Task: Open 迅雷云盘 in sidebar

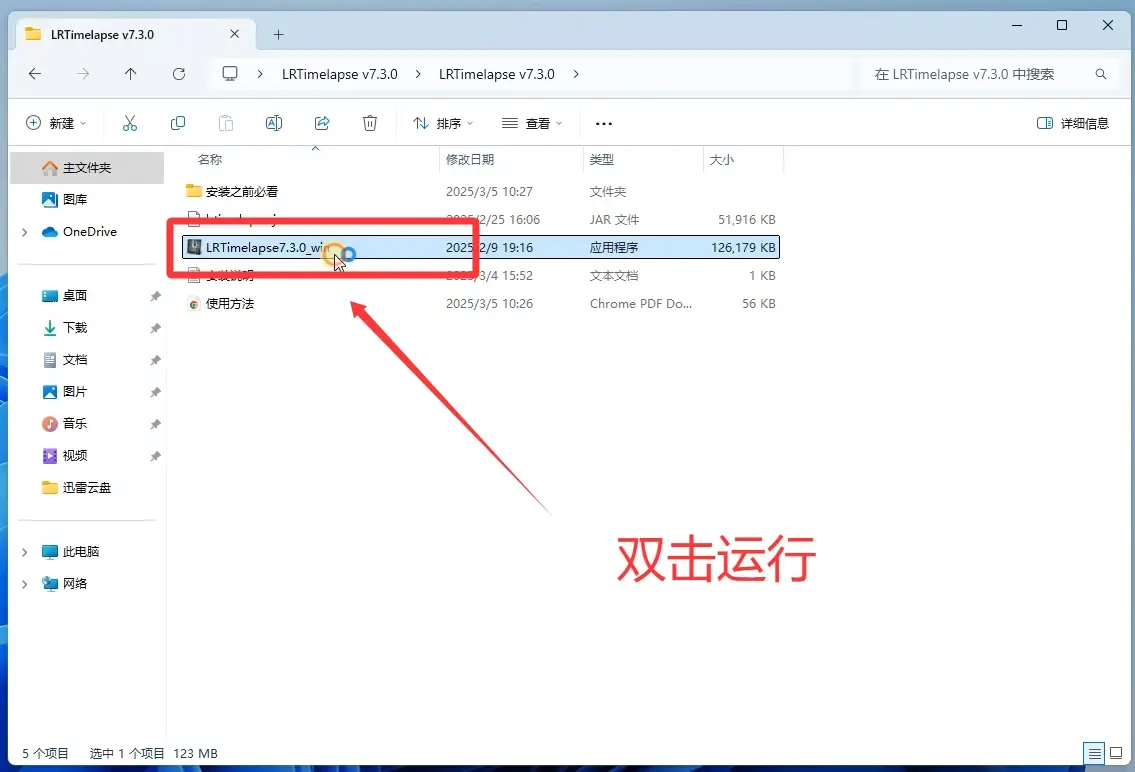Action: tap(88, 488)
